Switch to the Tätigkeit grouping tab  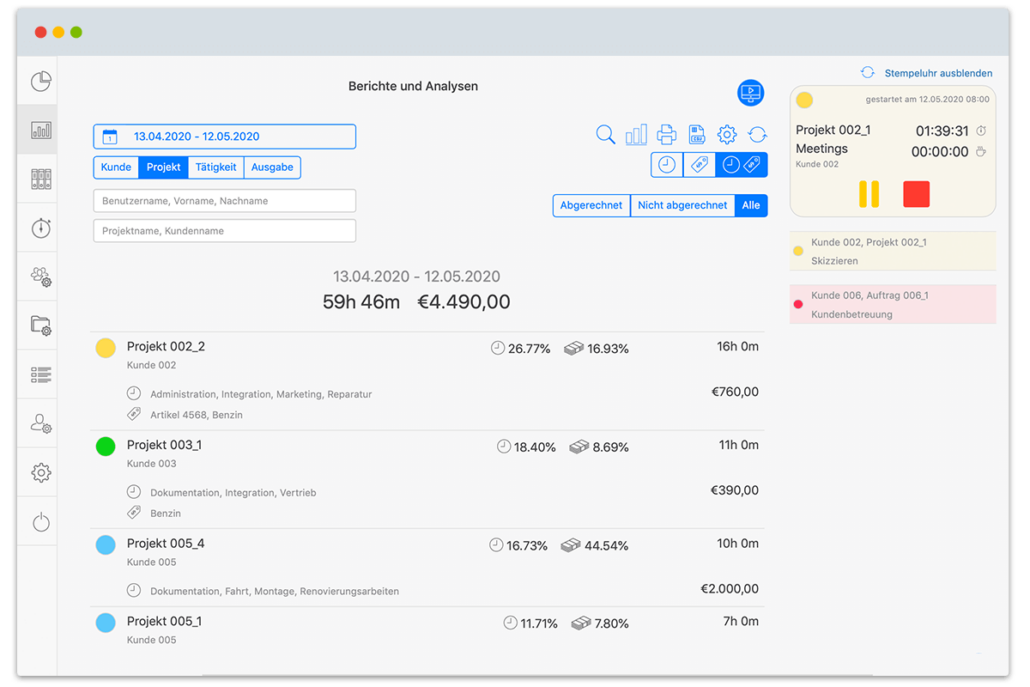(x=215, y=167)
